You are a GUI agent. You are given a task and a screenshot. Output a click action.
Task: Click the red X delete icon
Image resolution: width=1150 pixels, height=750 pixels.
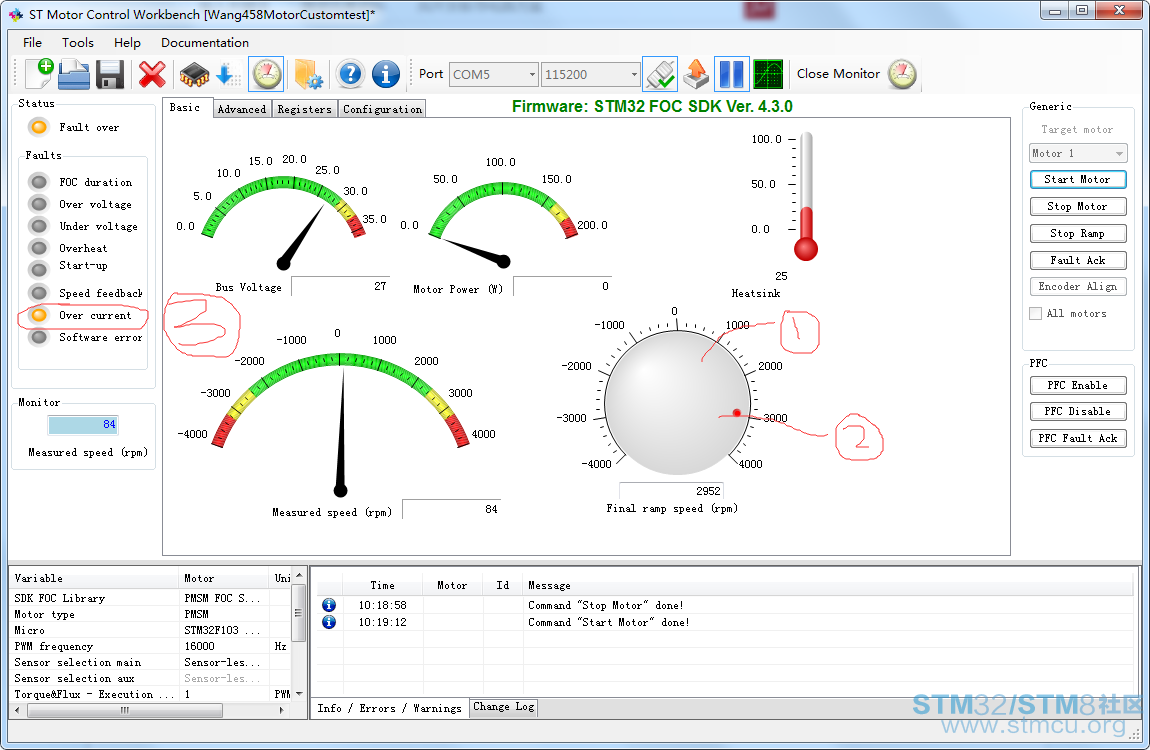(x=152, y=75)
